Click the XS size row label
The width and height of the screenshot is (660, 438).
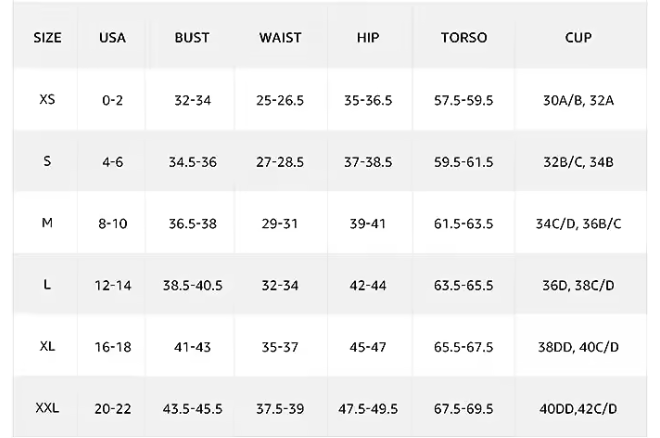pyautogui.click(x=47, y=100)
